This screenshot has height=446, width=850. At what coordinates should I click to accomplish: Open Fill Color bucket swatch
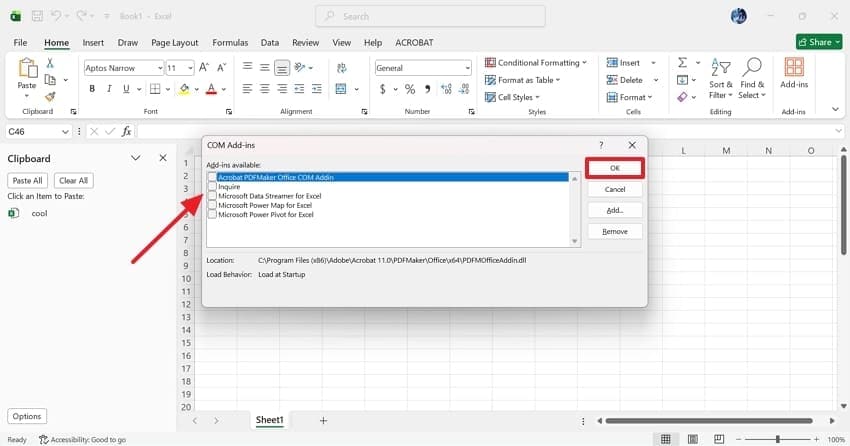(x=184, y=89)
